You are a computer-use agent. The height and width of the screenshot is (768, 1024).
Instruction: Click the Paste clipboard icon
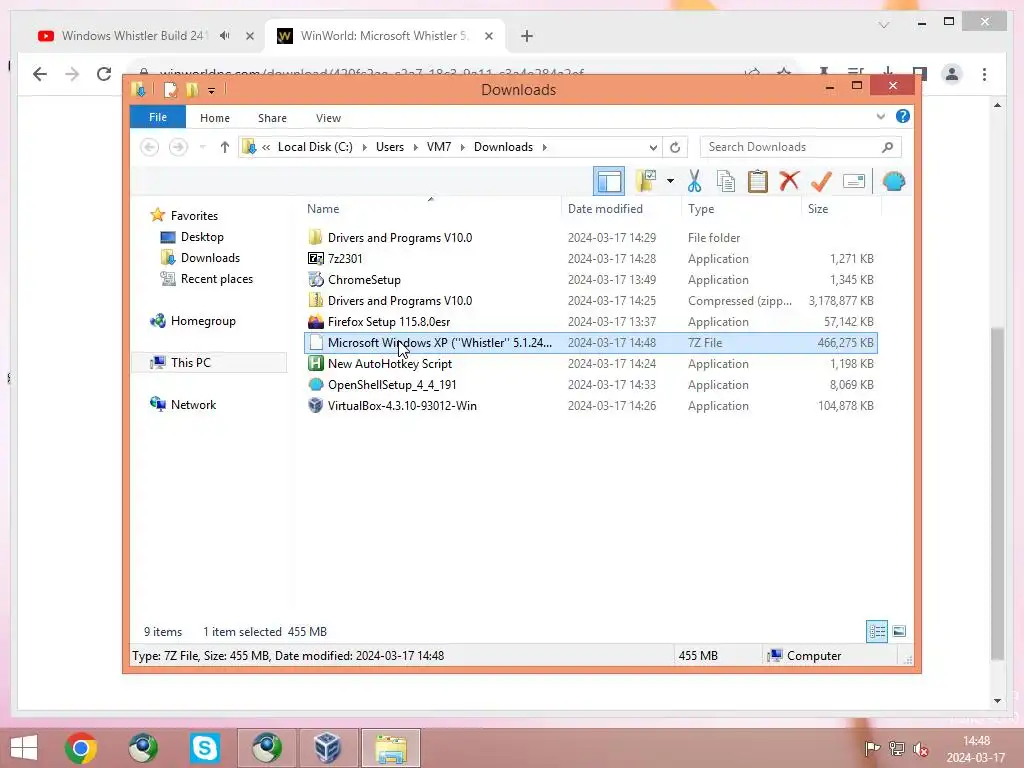pyautogui.click(x=757, y=181)
